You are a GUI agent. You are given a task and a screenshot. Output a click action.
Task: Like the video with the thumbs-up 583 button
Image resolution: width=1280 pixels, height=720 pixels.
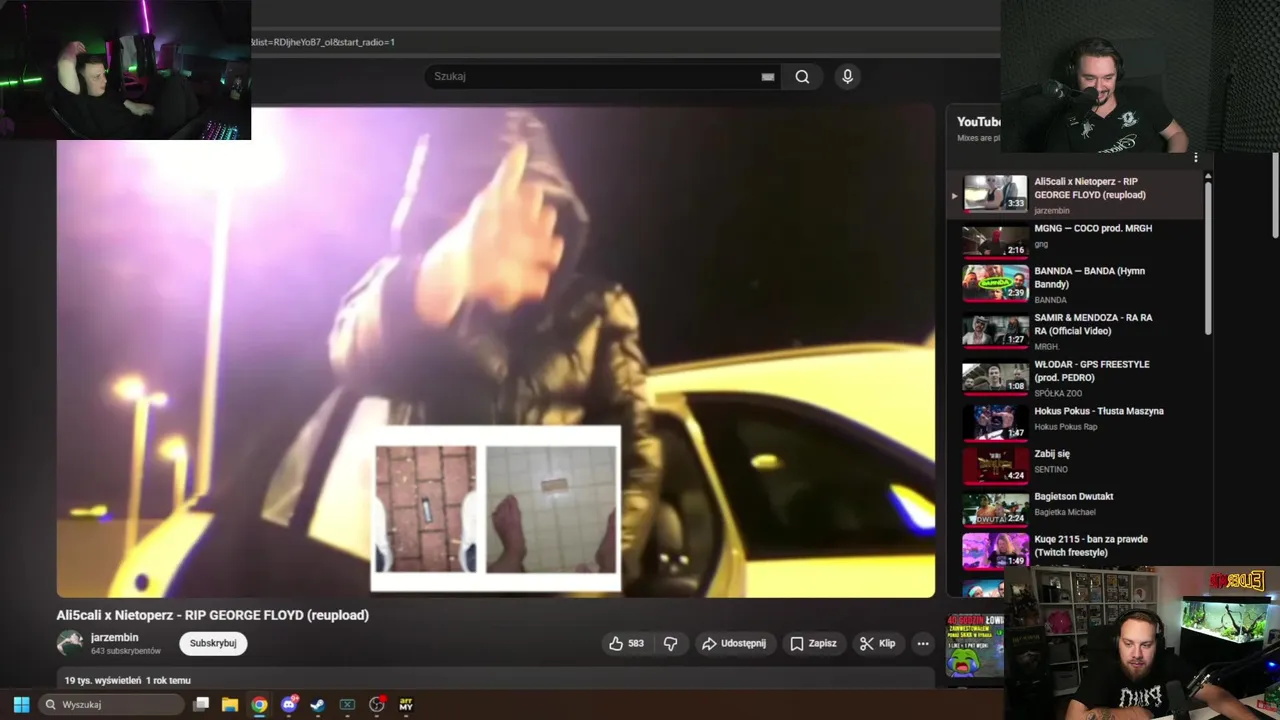click(x=626, y=643)
